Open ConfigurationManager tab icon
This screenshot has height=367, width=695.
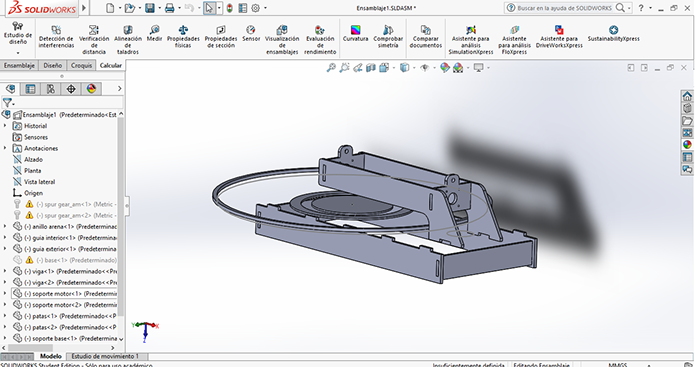51,89
